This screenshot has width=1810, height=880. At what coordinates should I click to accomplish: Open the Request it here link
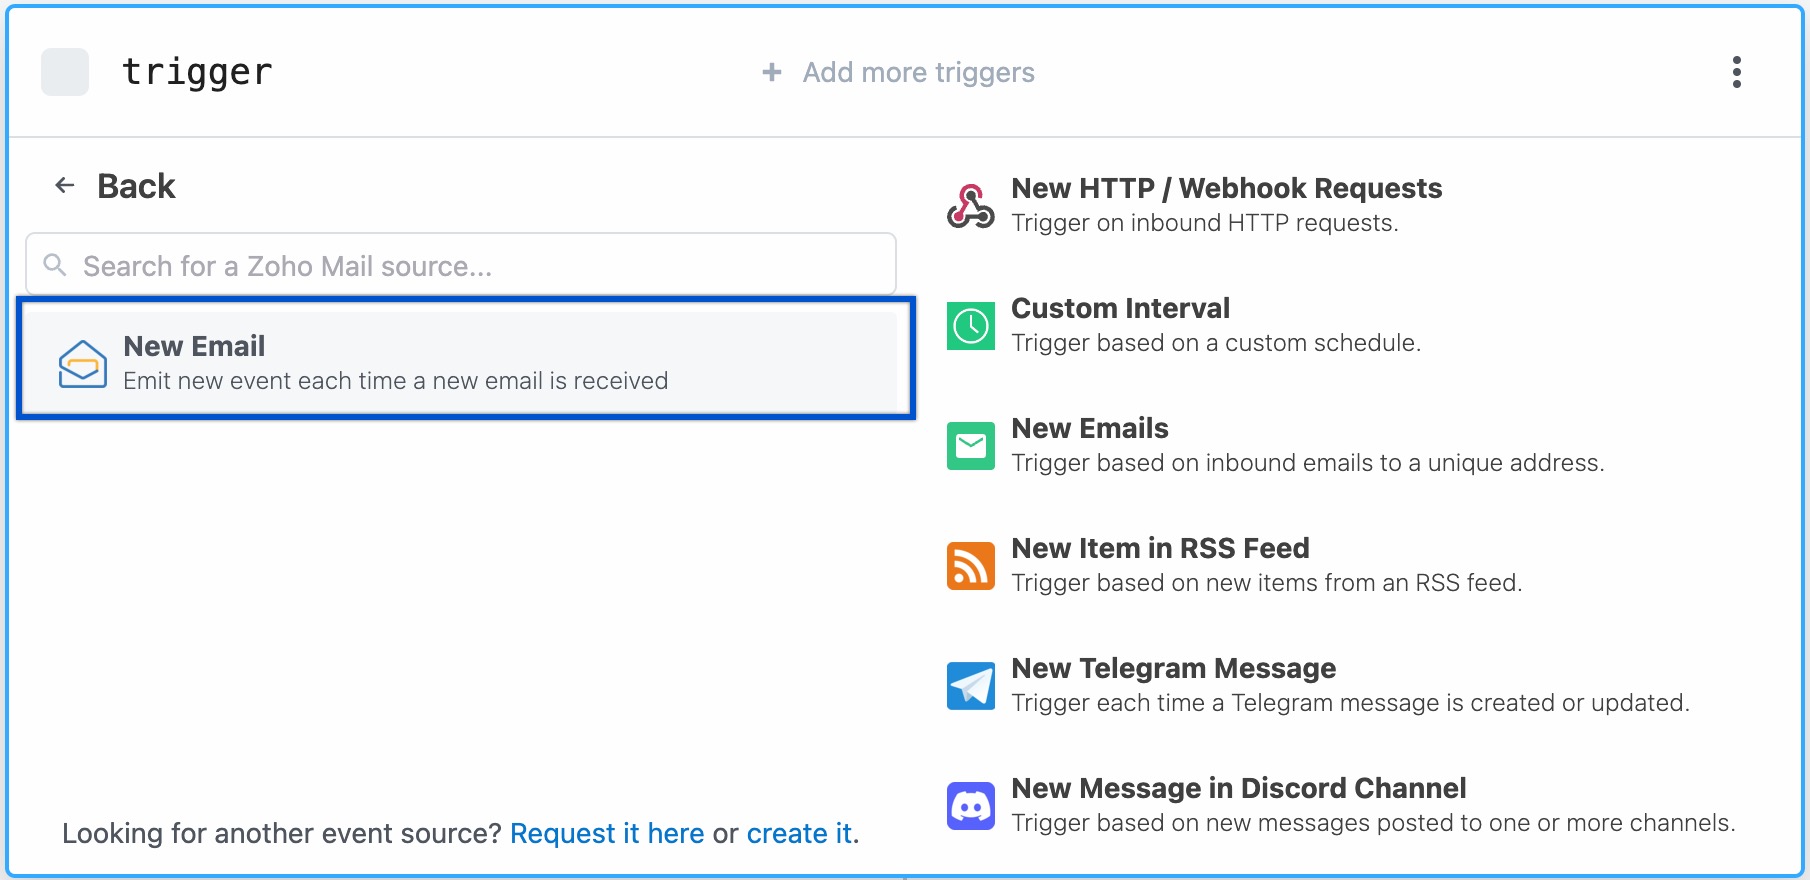(607, 833)
